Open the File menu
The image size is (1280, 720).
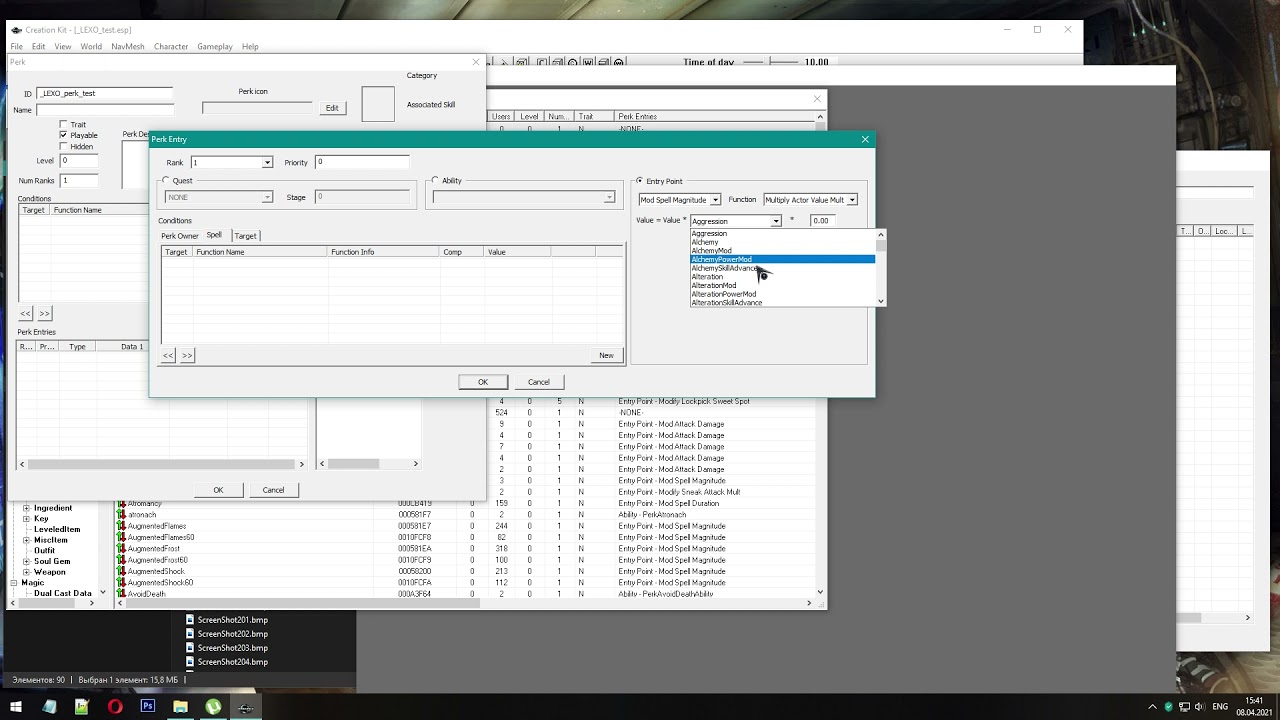[x=16, y=46]
